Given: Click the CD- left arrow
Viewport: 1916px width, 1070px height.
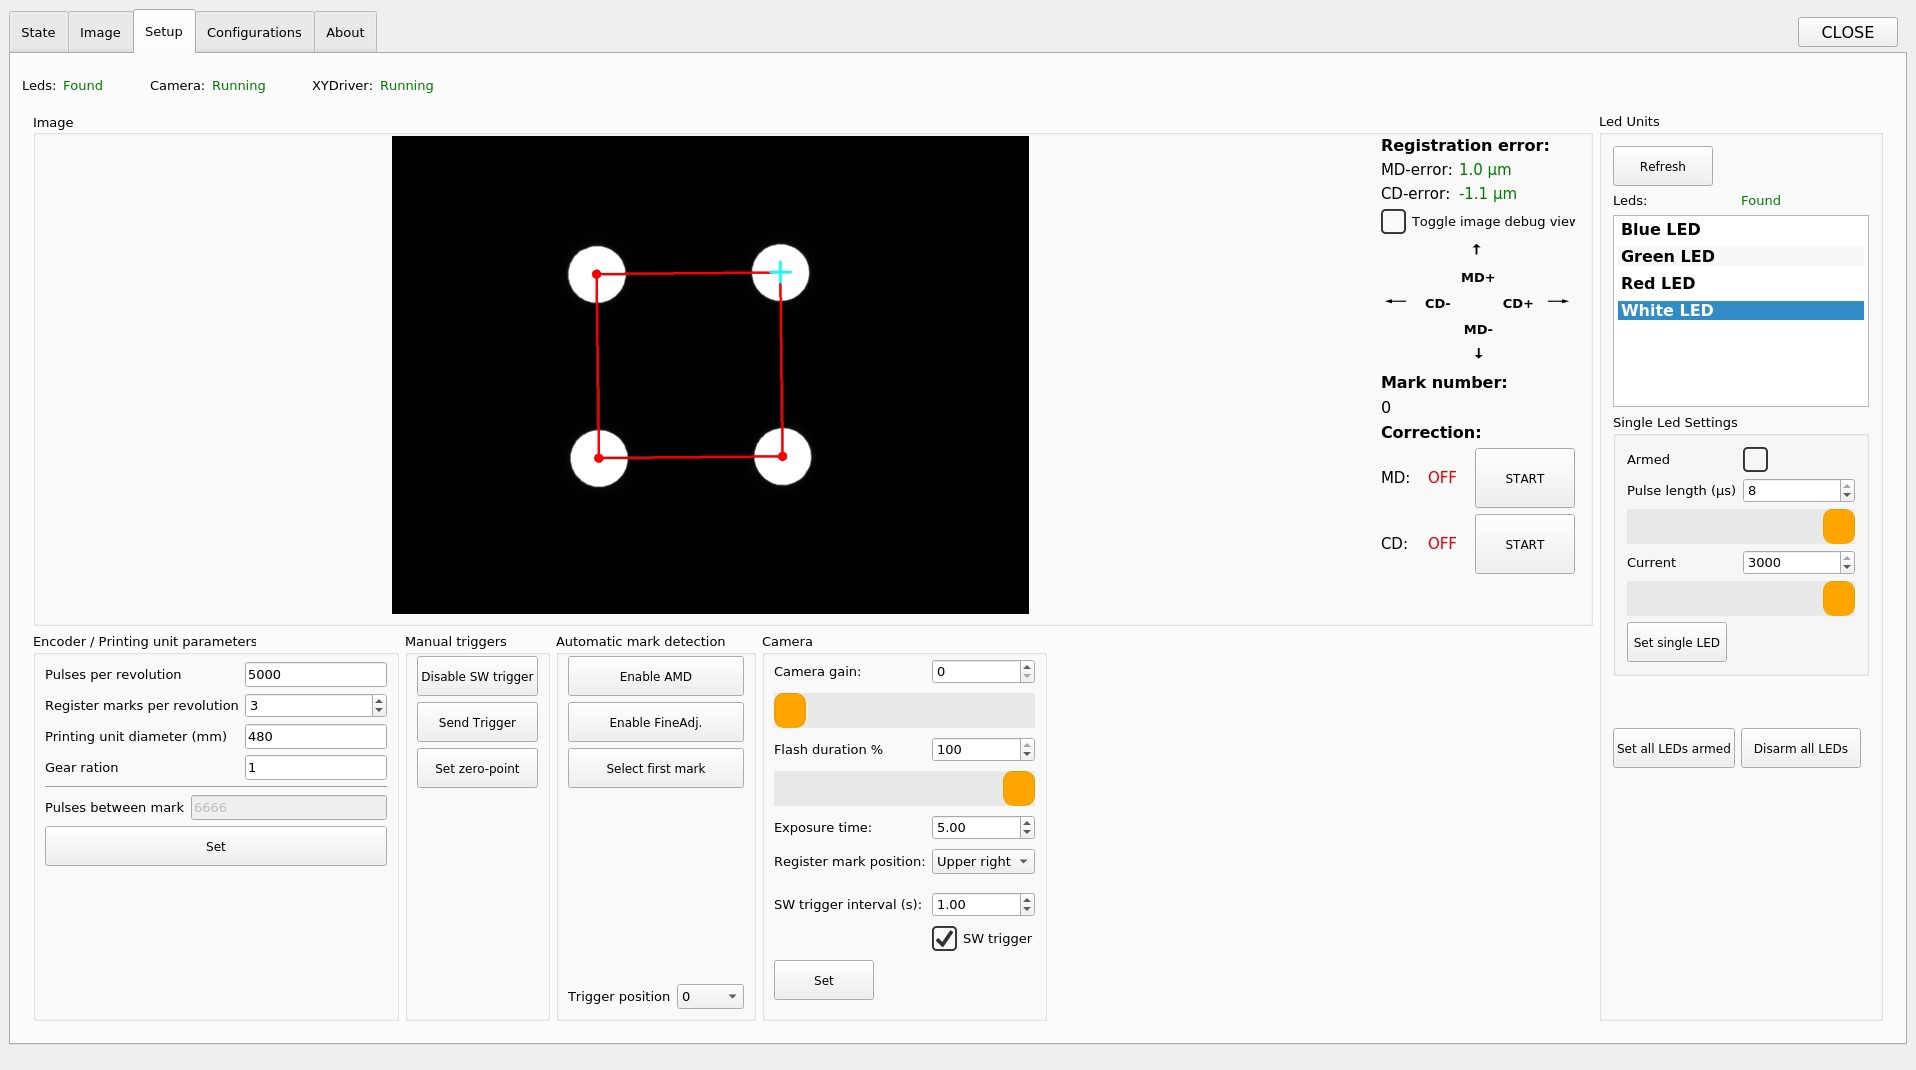Looking at the screenshot, I should (x=1396, y=302).
